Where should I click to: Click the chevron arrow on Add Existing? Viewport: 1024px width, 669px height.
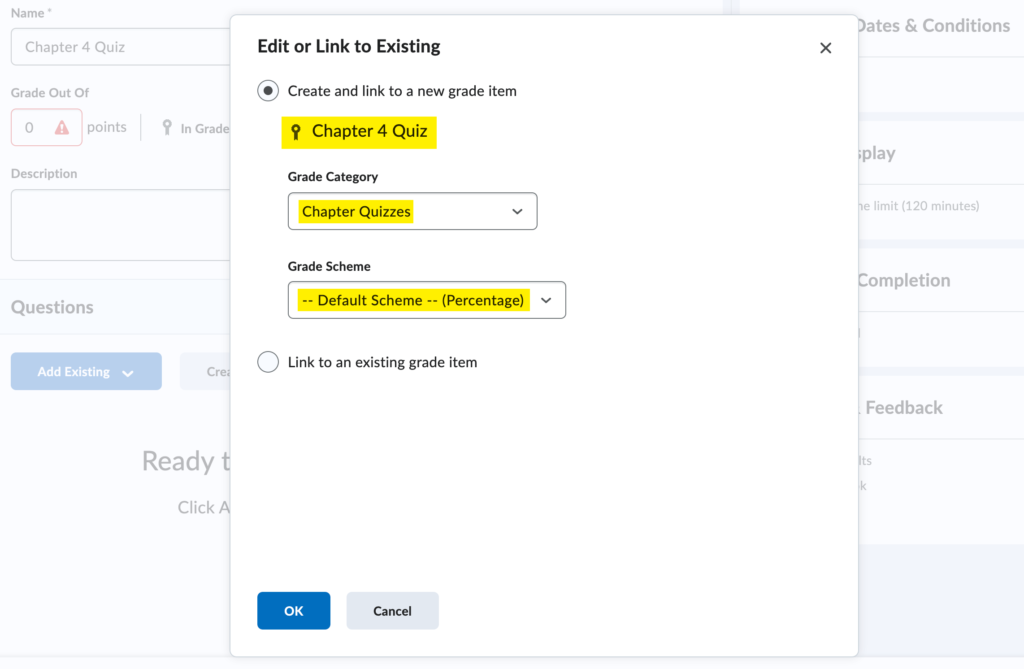(128, 372)
